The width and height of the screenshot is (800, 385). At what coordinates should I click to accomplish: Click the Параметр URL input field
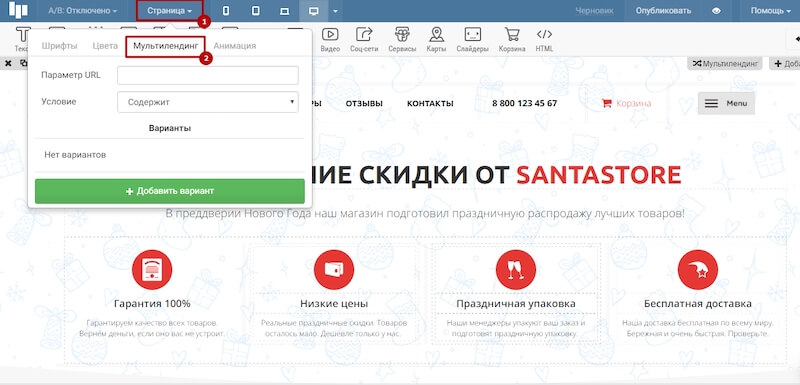[x=208, y=75]
